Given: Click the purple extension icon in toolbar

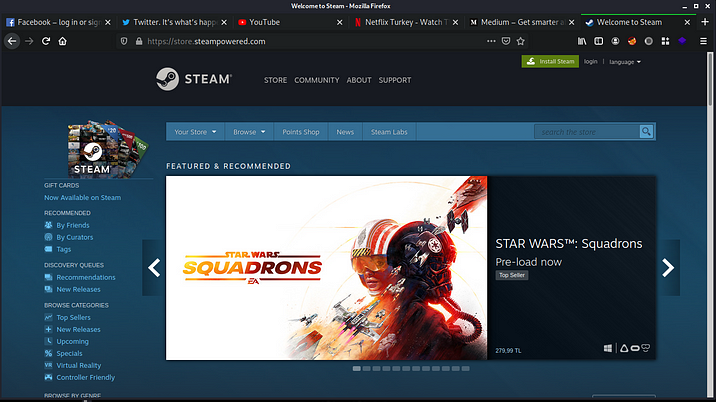Looking at the screenshot, I should coord(682,41).
